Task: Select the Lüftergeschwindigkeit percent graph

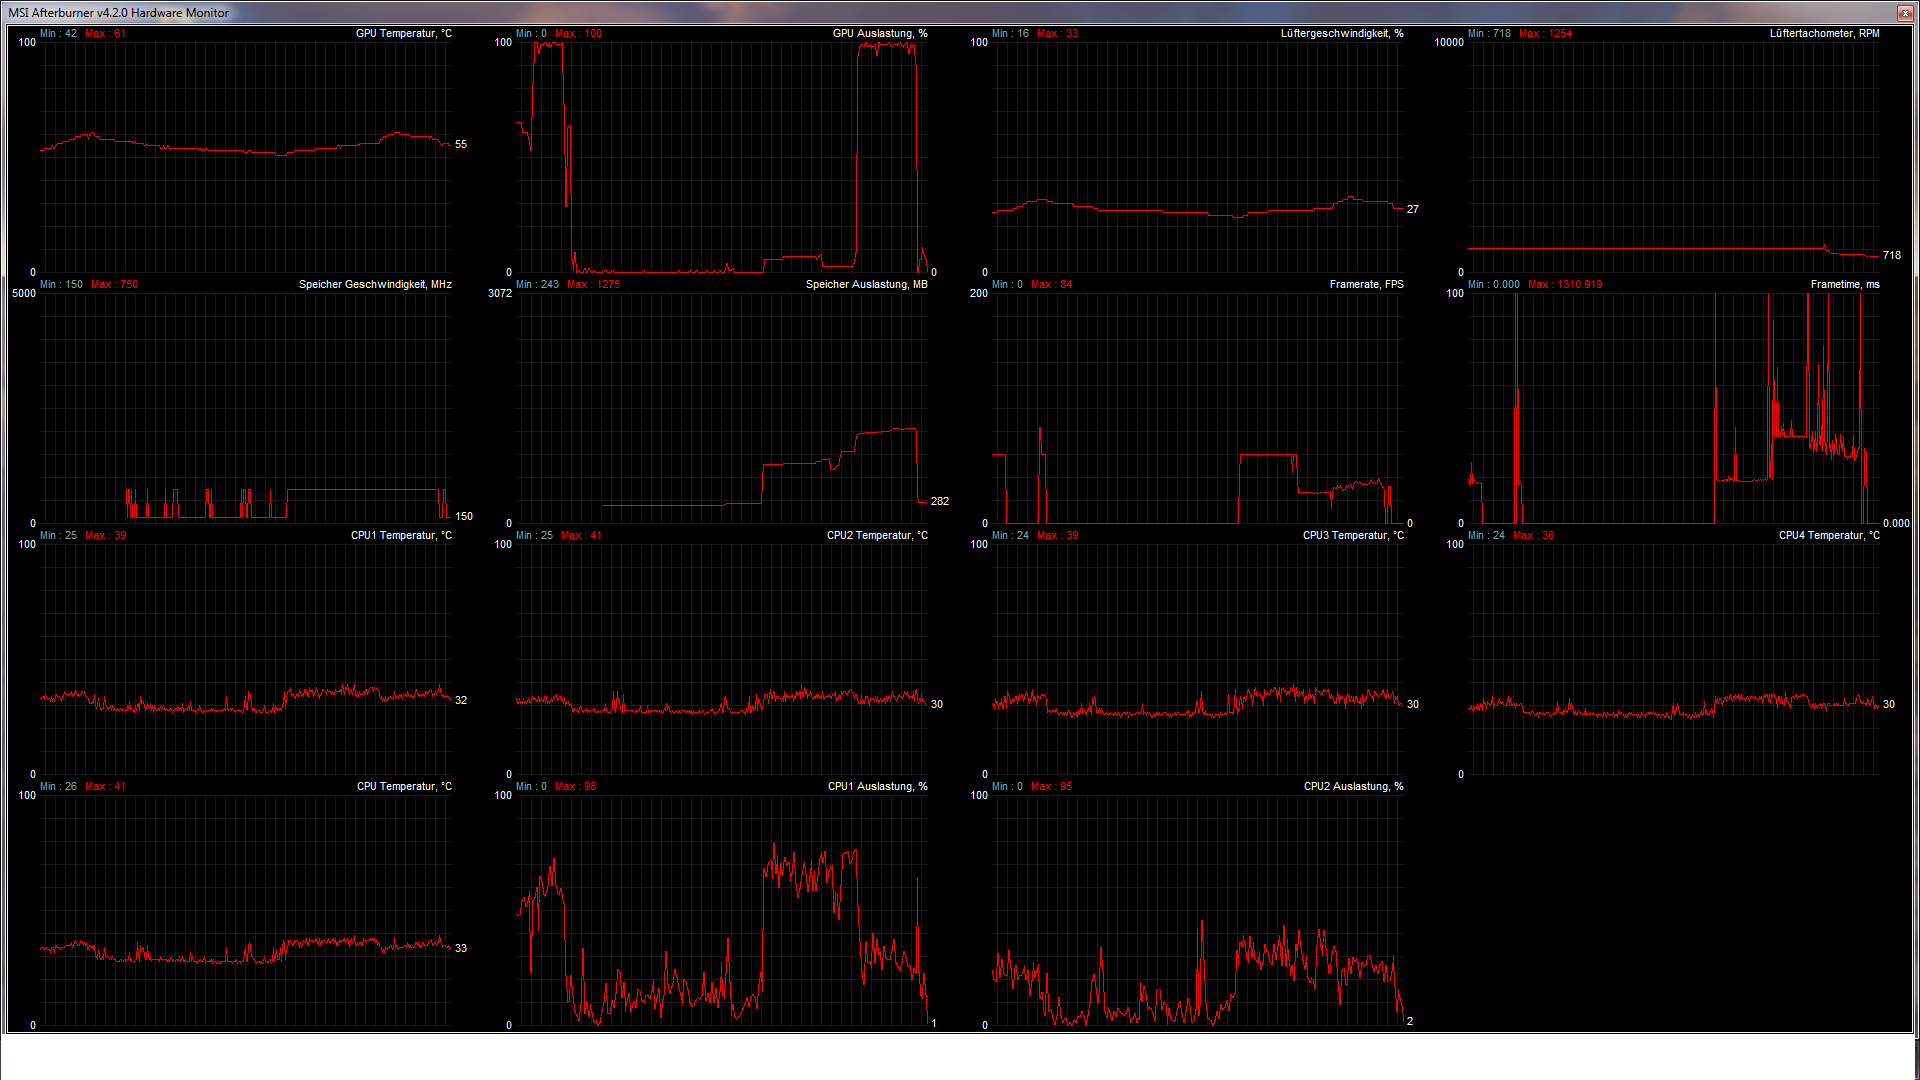Action: pos(1197,157)
